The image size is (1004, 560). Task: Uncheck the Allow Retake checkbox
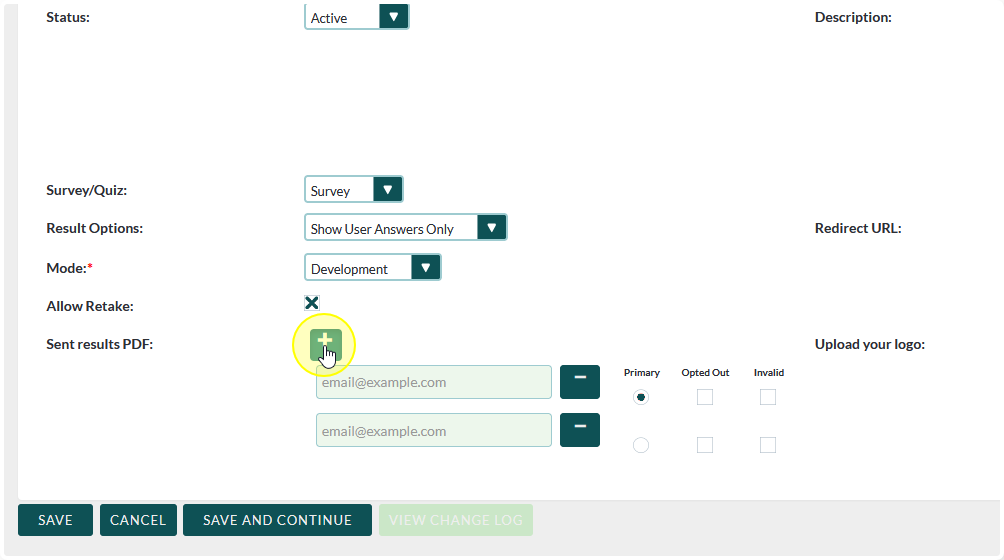312,303
